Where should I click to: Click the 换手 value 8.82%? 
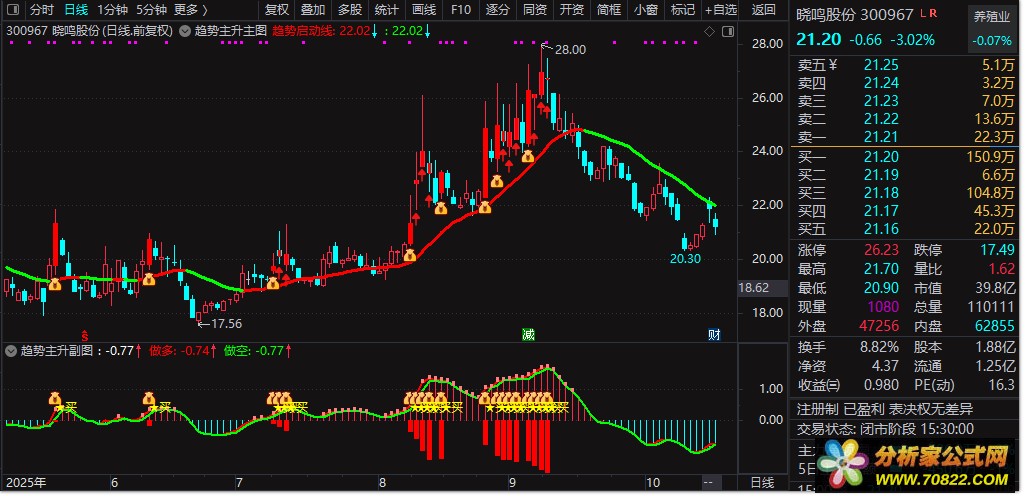tap(879, 346)
